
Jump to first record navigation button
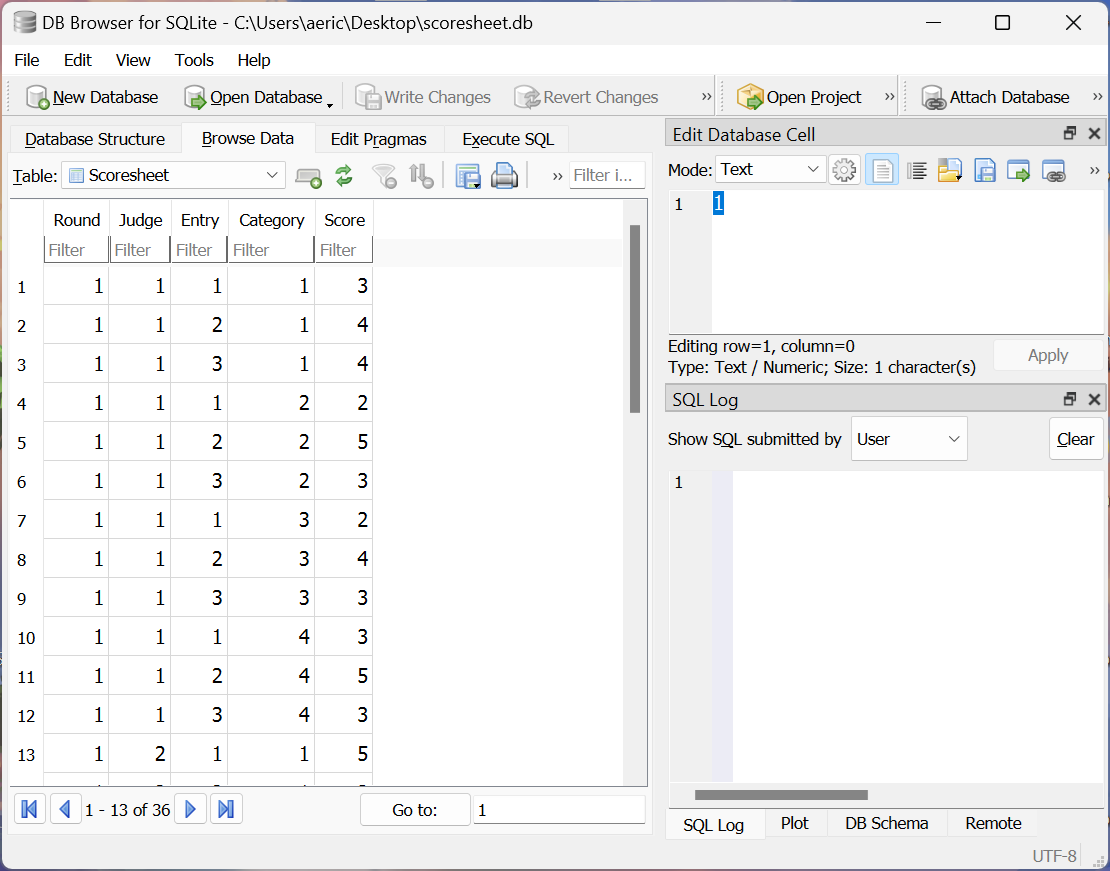point(30,809)
